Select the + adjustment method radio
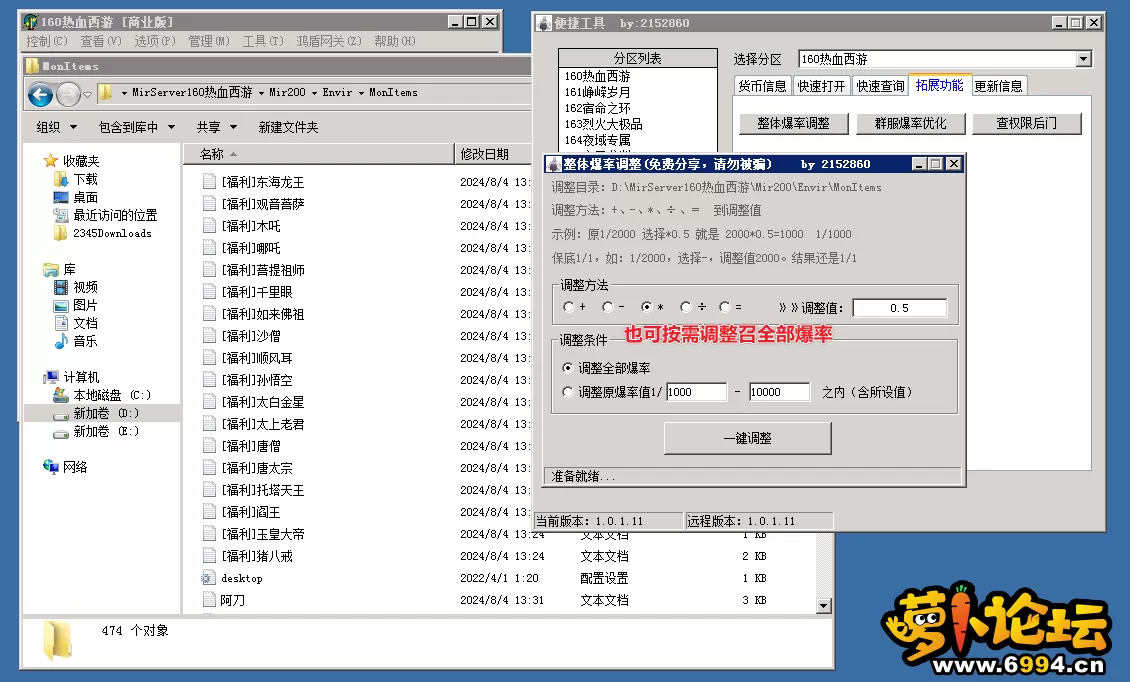 pyautogui.click(x=569, y=307)
